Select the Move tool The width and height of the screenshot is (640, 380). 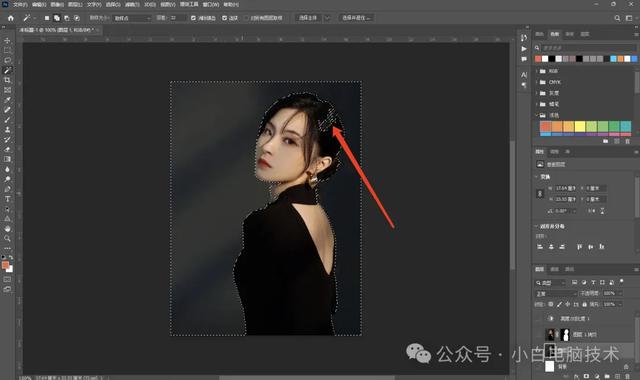pyautogui.click(x=7, y=40)
